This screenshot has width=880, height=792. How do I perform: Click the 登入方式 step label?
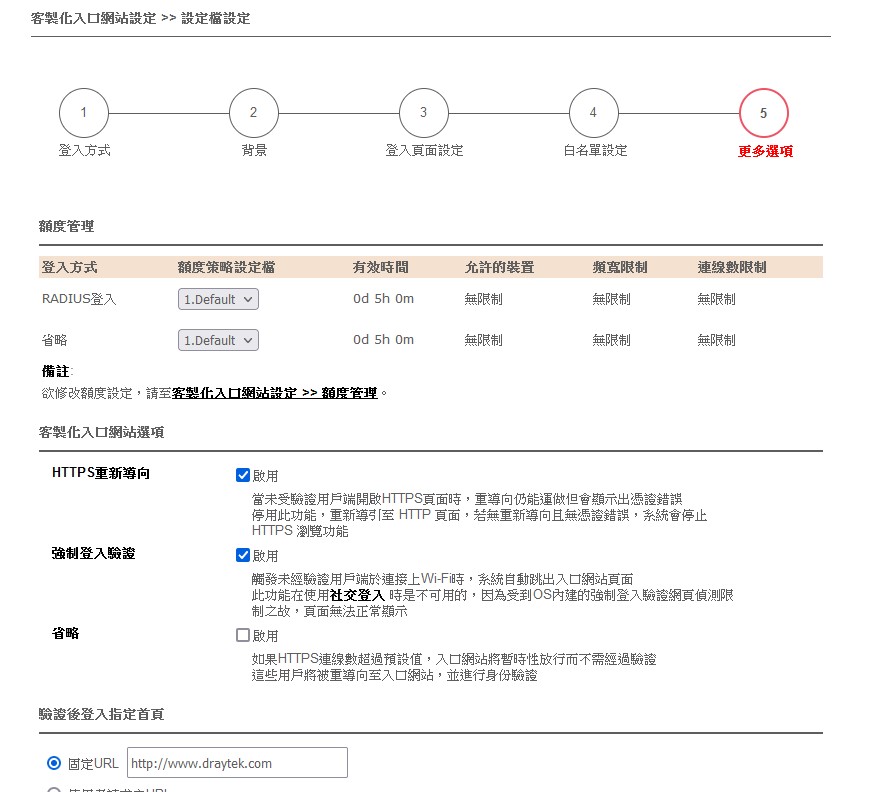tap(84, 151)
